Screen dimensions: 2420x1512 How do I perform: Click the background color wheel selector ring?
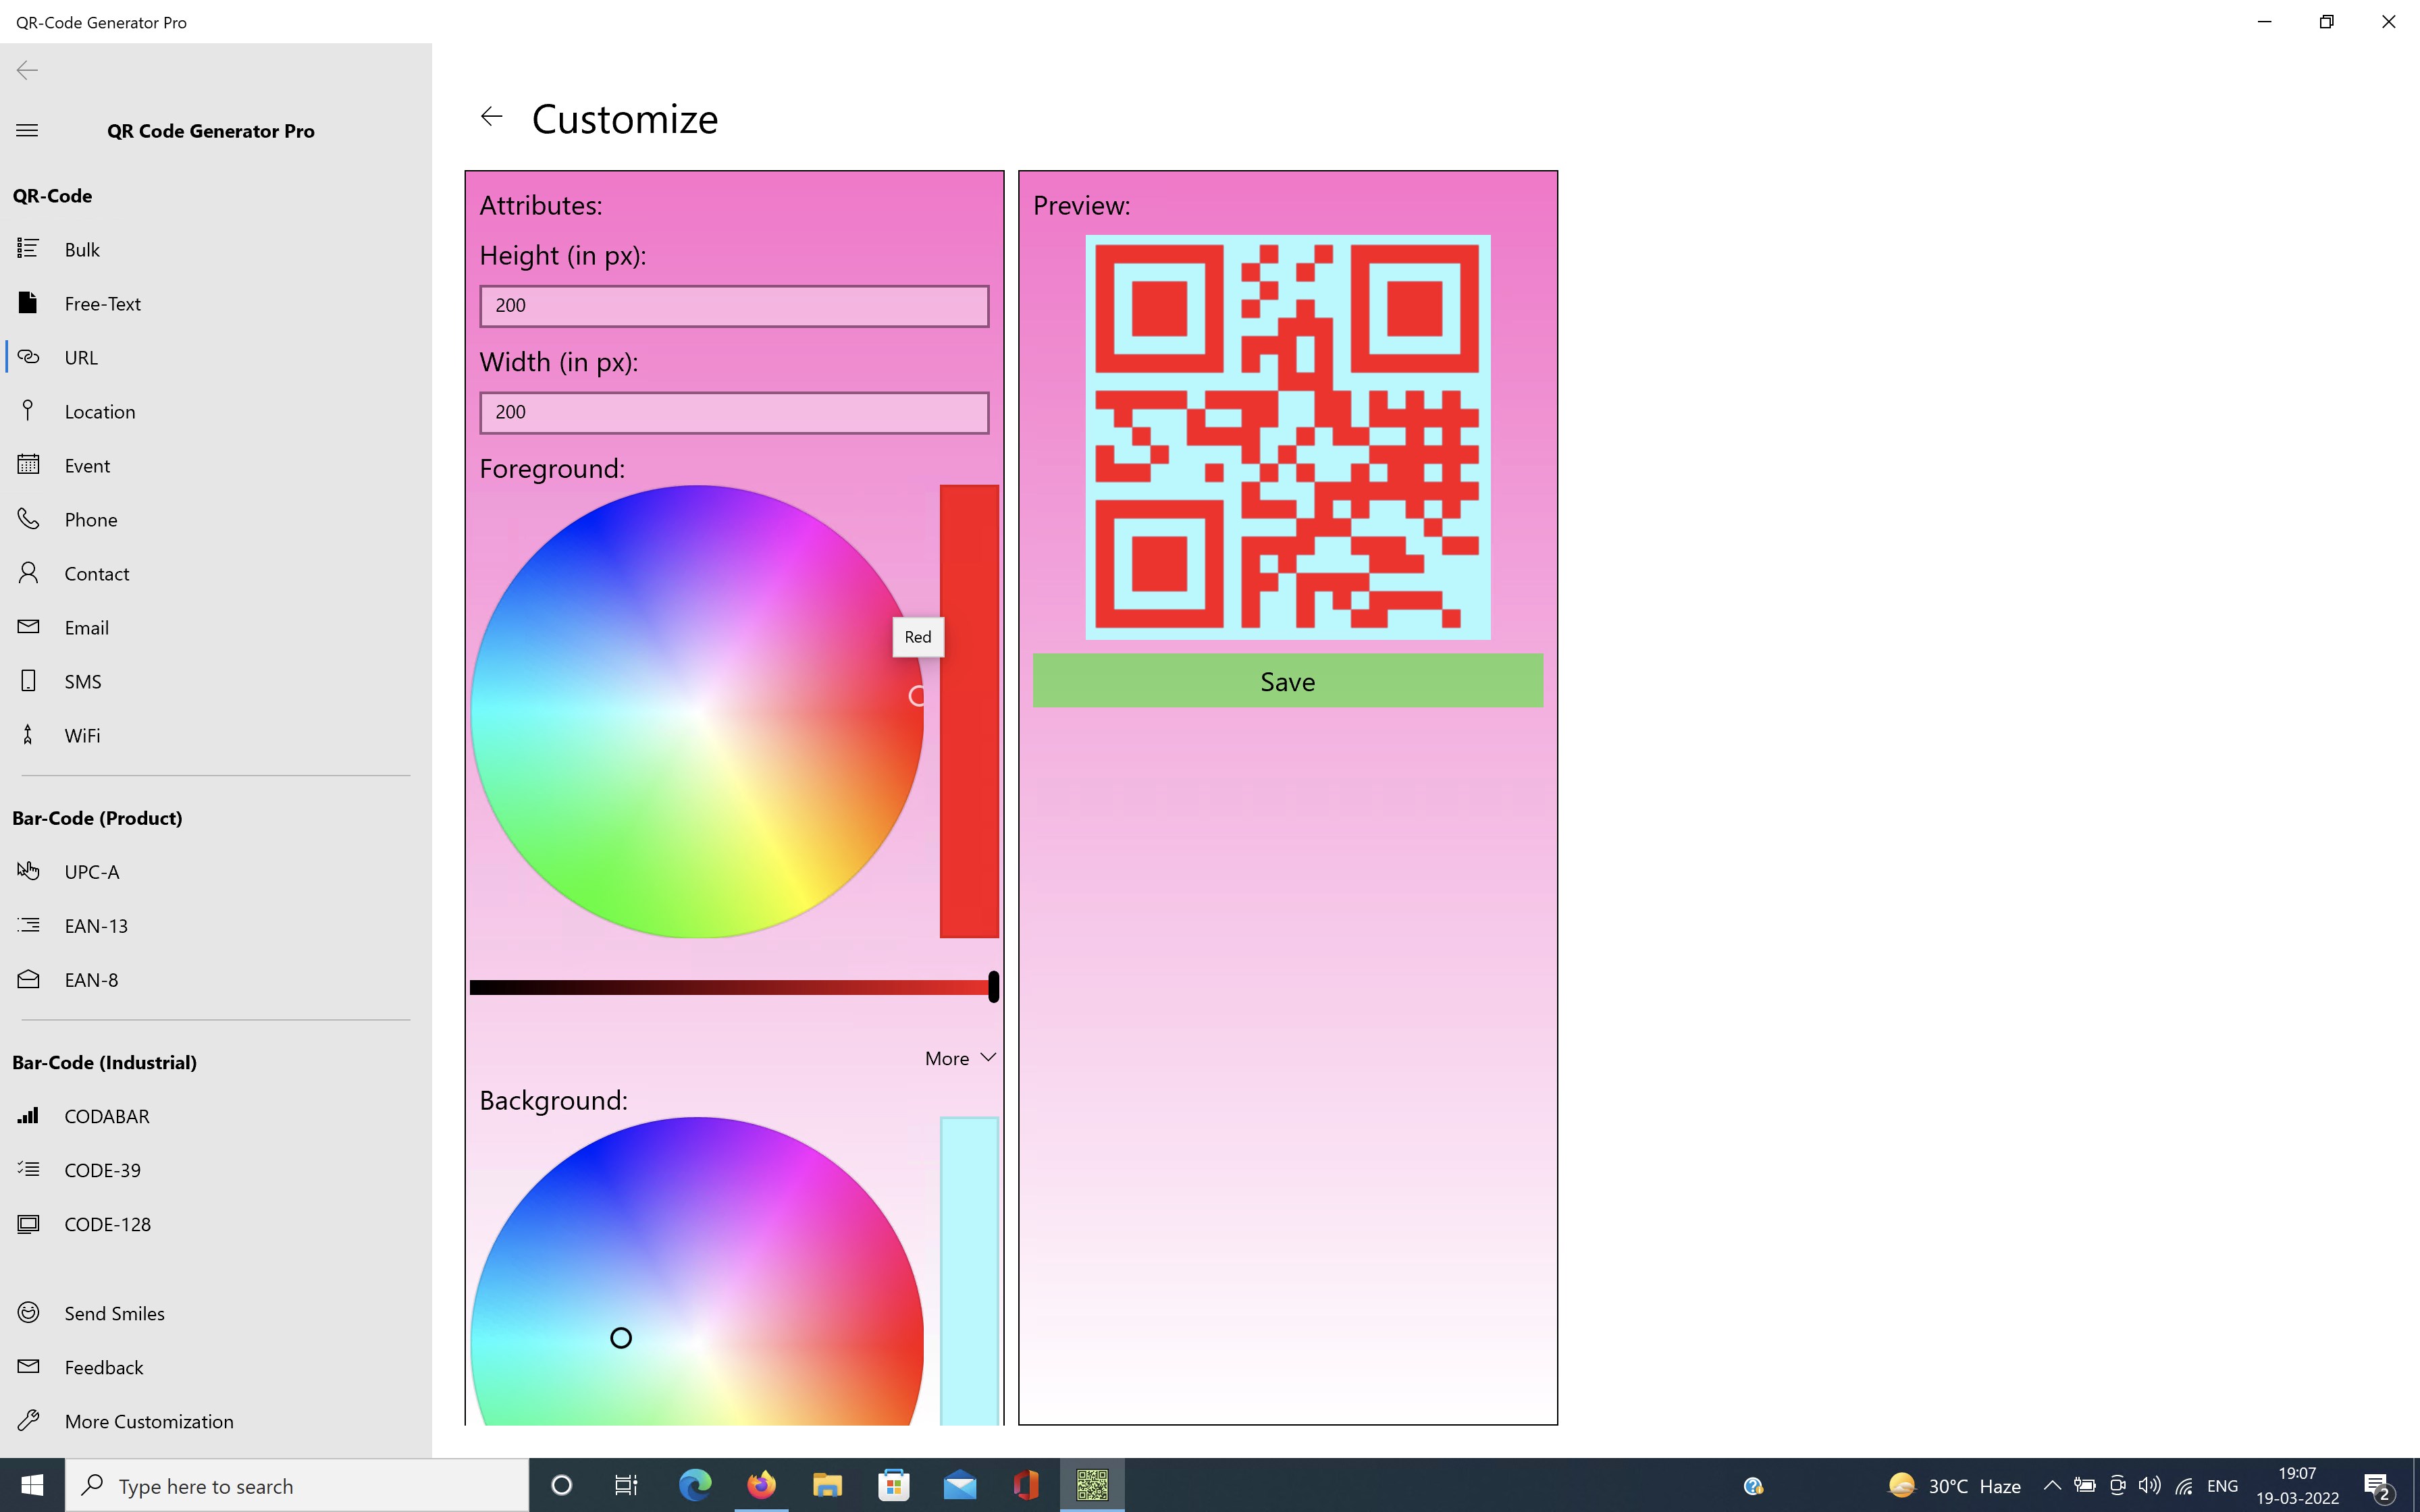click(621, 1338)
